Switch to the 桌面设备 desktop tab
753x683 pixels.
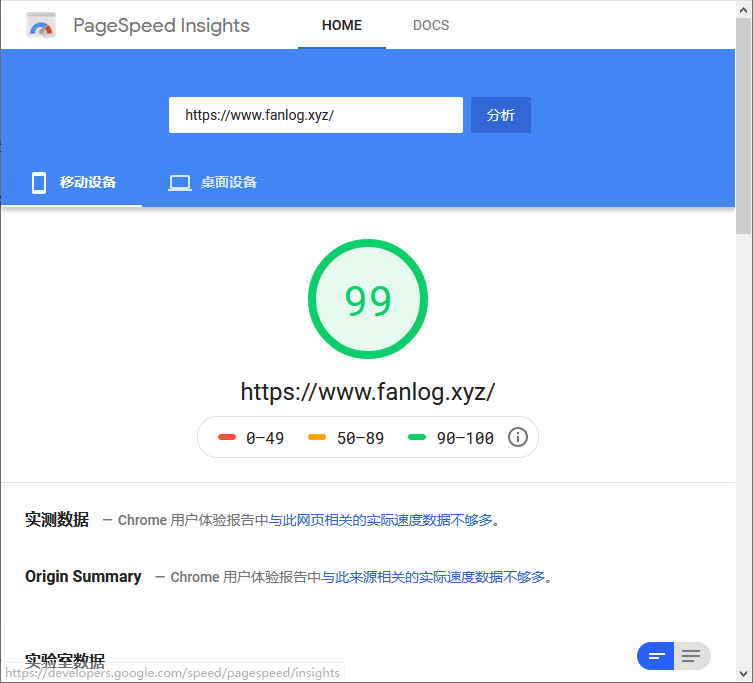click(x=212, y=183)
